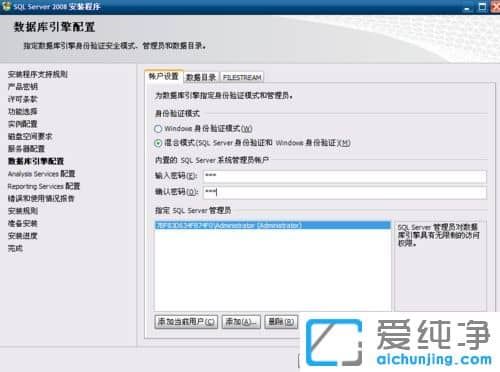Select Windows 身份验证模式 radio button
The width and height of the screenshot is (500, 372).
coord(158,129)
